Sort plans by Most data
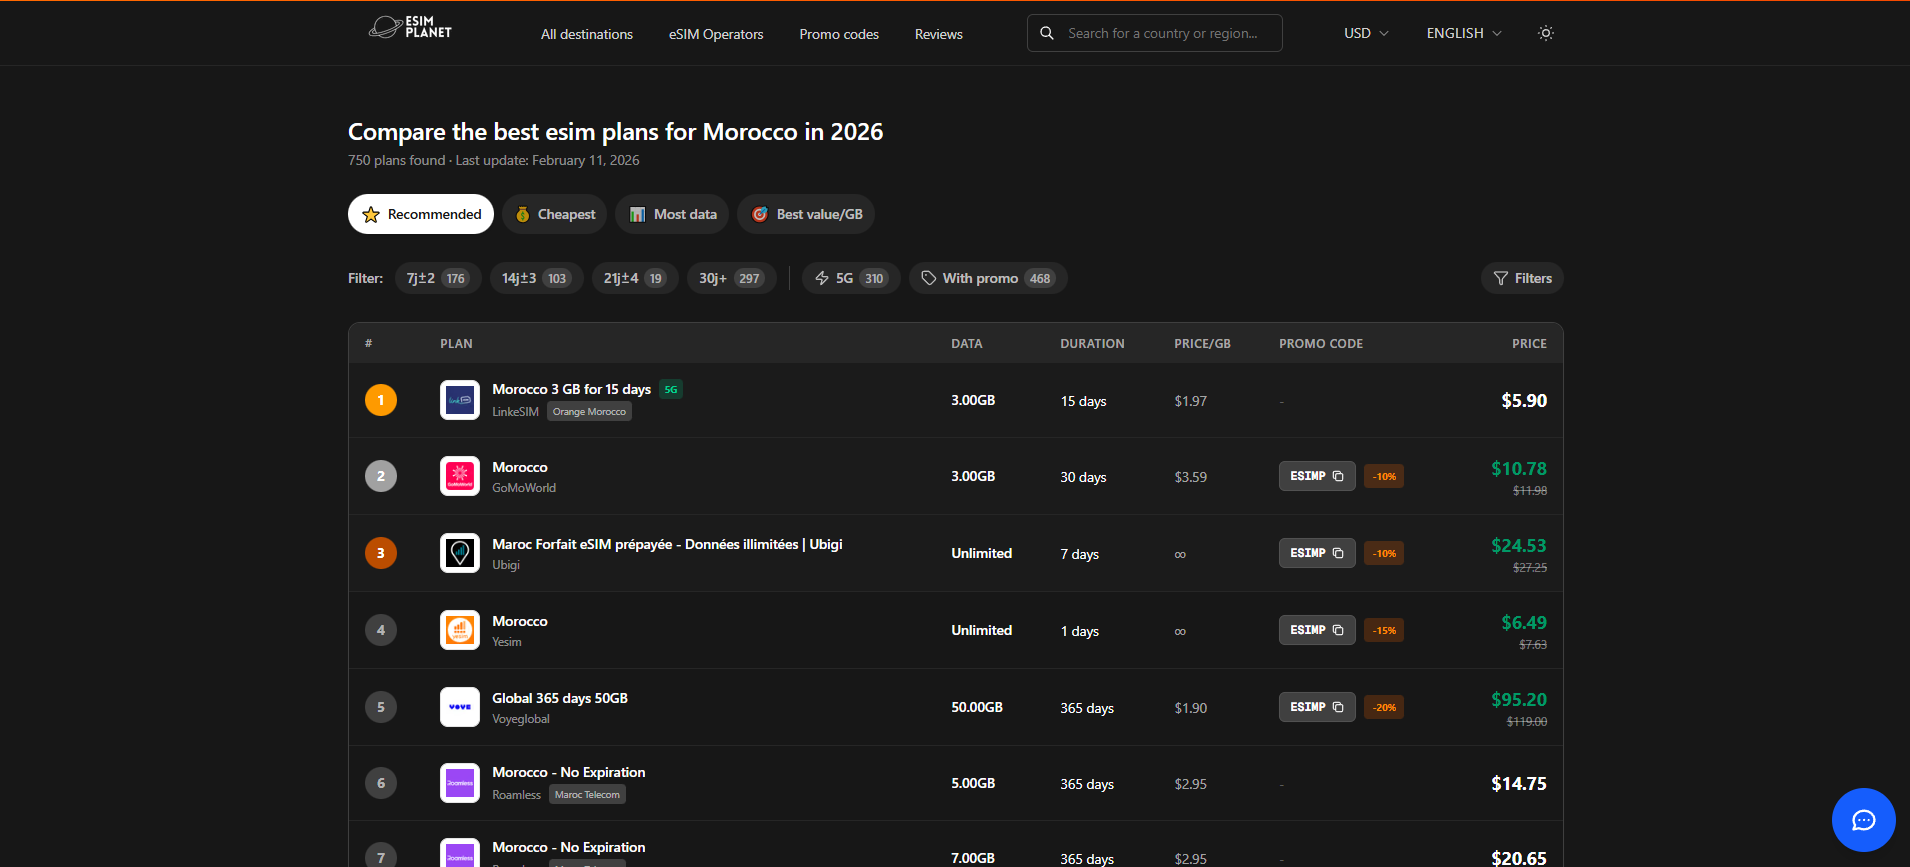1910x867 pixels. [672, 214]
